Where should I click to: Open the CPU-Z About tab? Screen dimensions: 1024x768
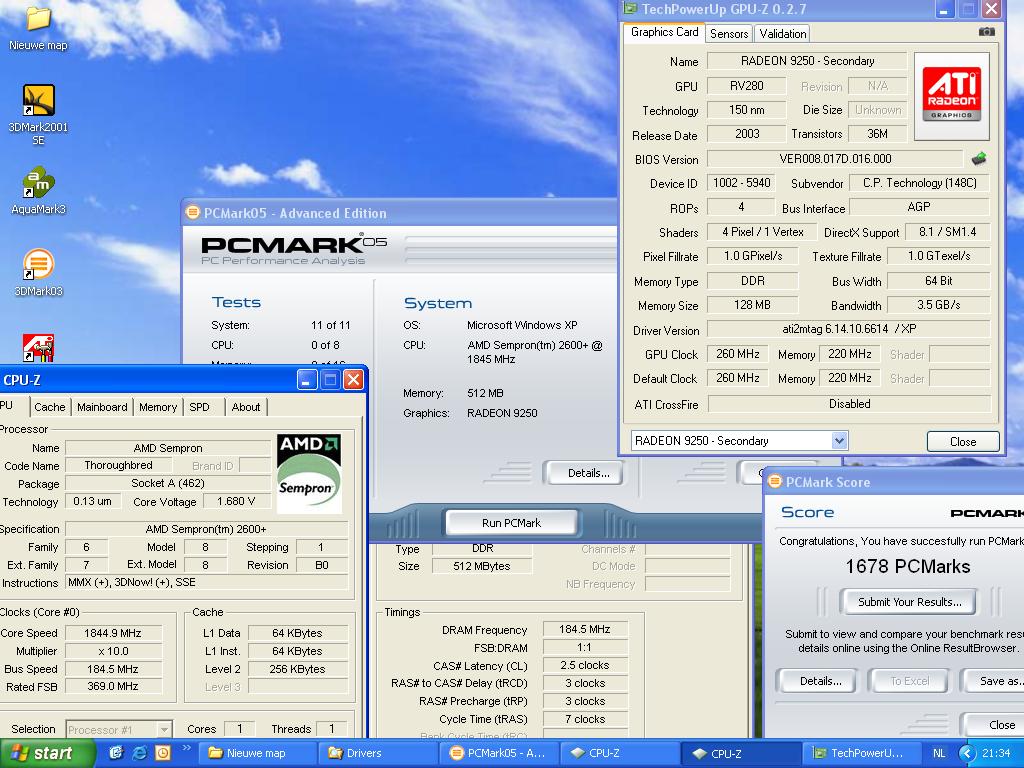(x=246, y=407)
